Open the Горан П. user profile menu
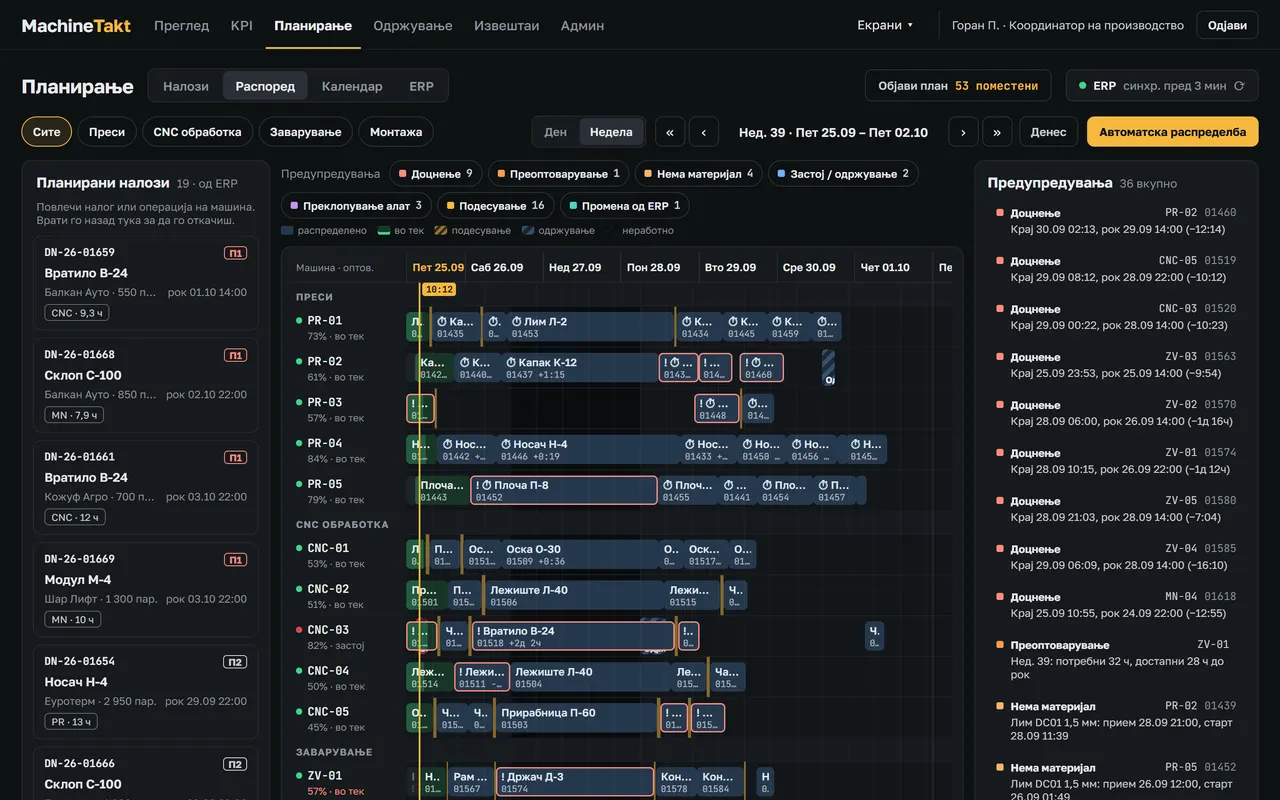Image resolution: width=1280 pixels, height=800 pixels. pos(1068,25)
